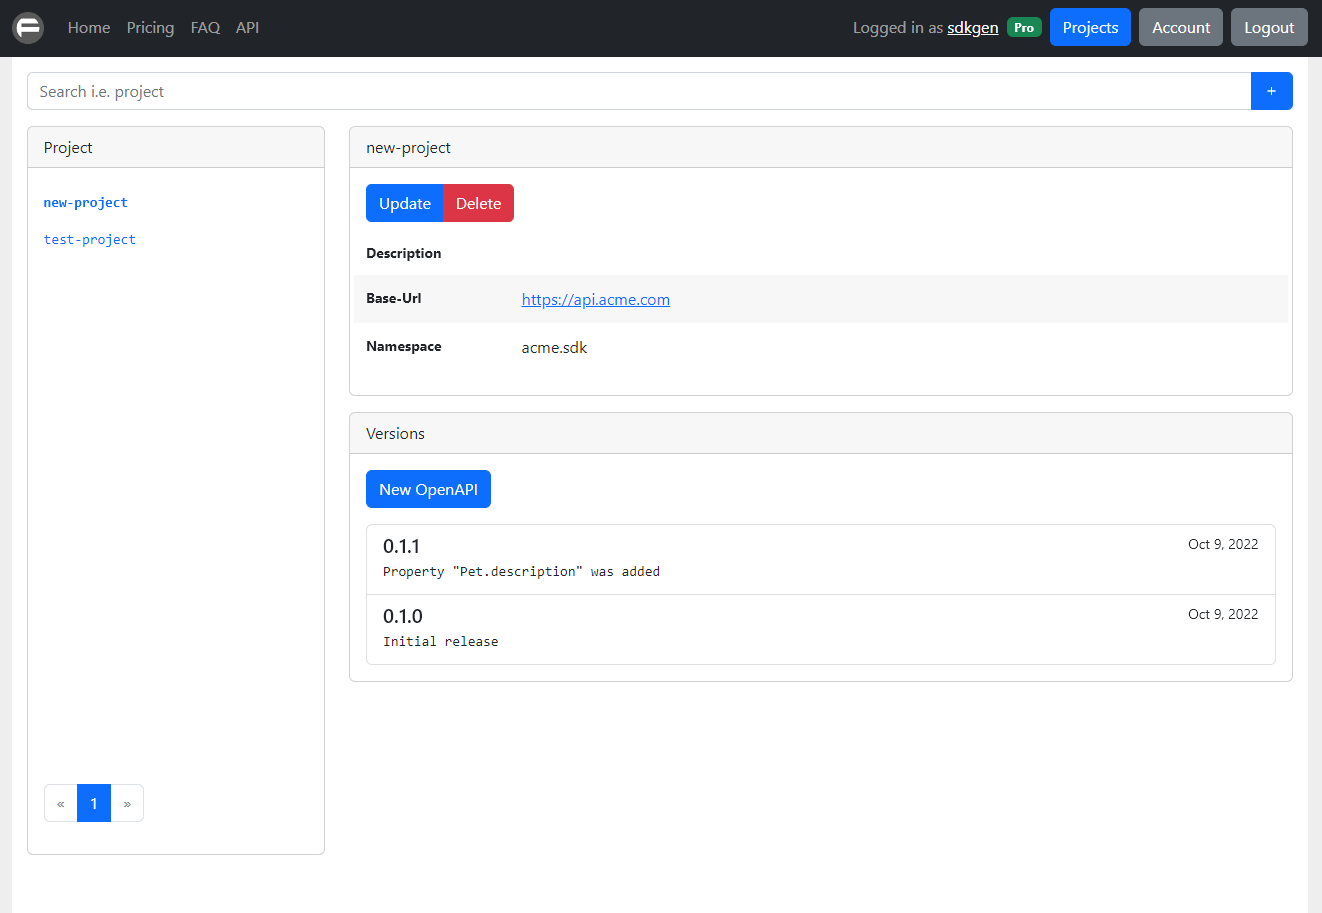Click the acme.sdk namespace value
Screen dimensions: 1322x913
[x=555, y=348]
